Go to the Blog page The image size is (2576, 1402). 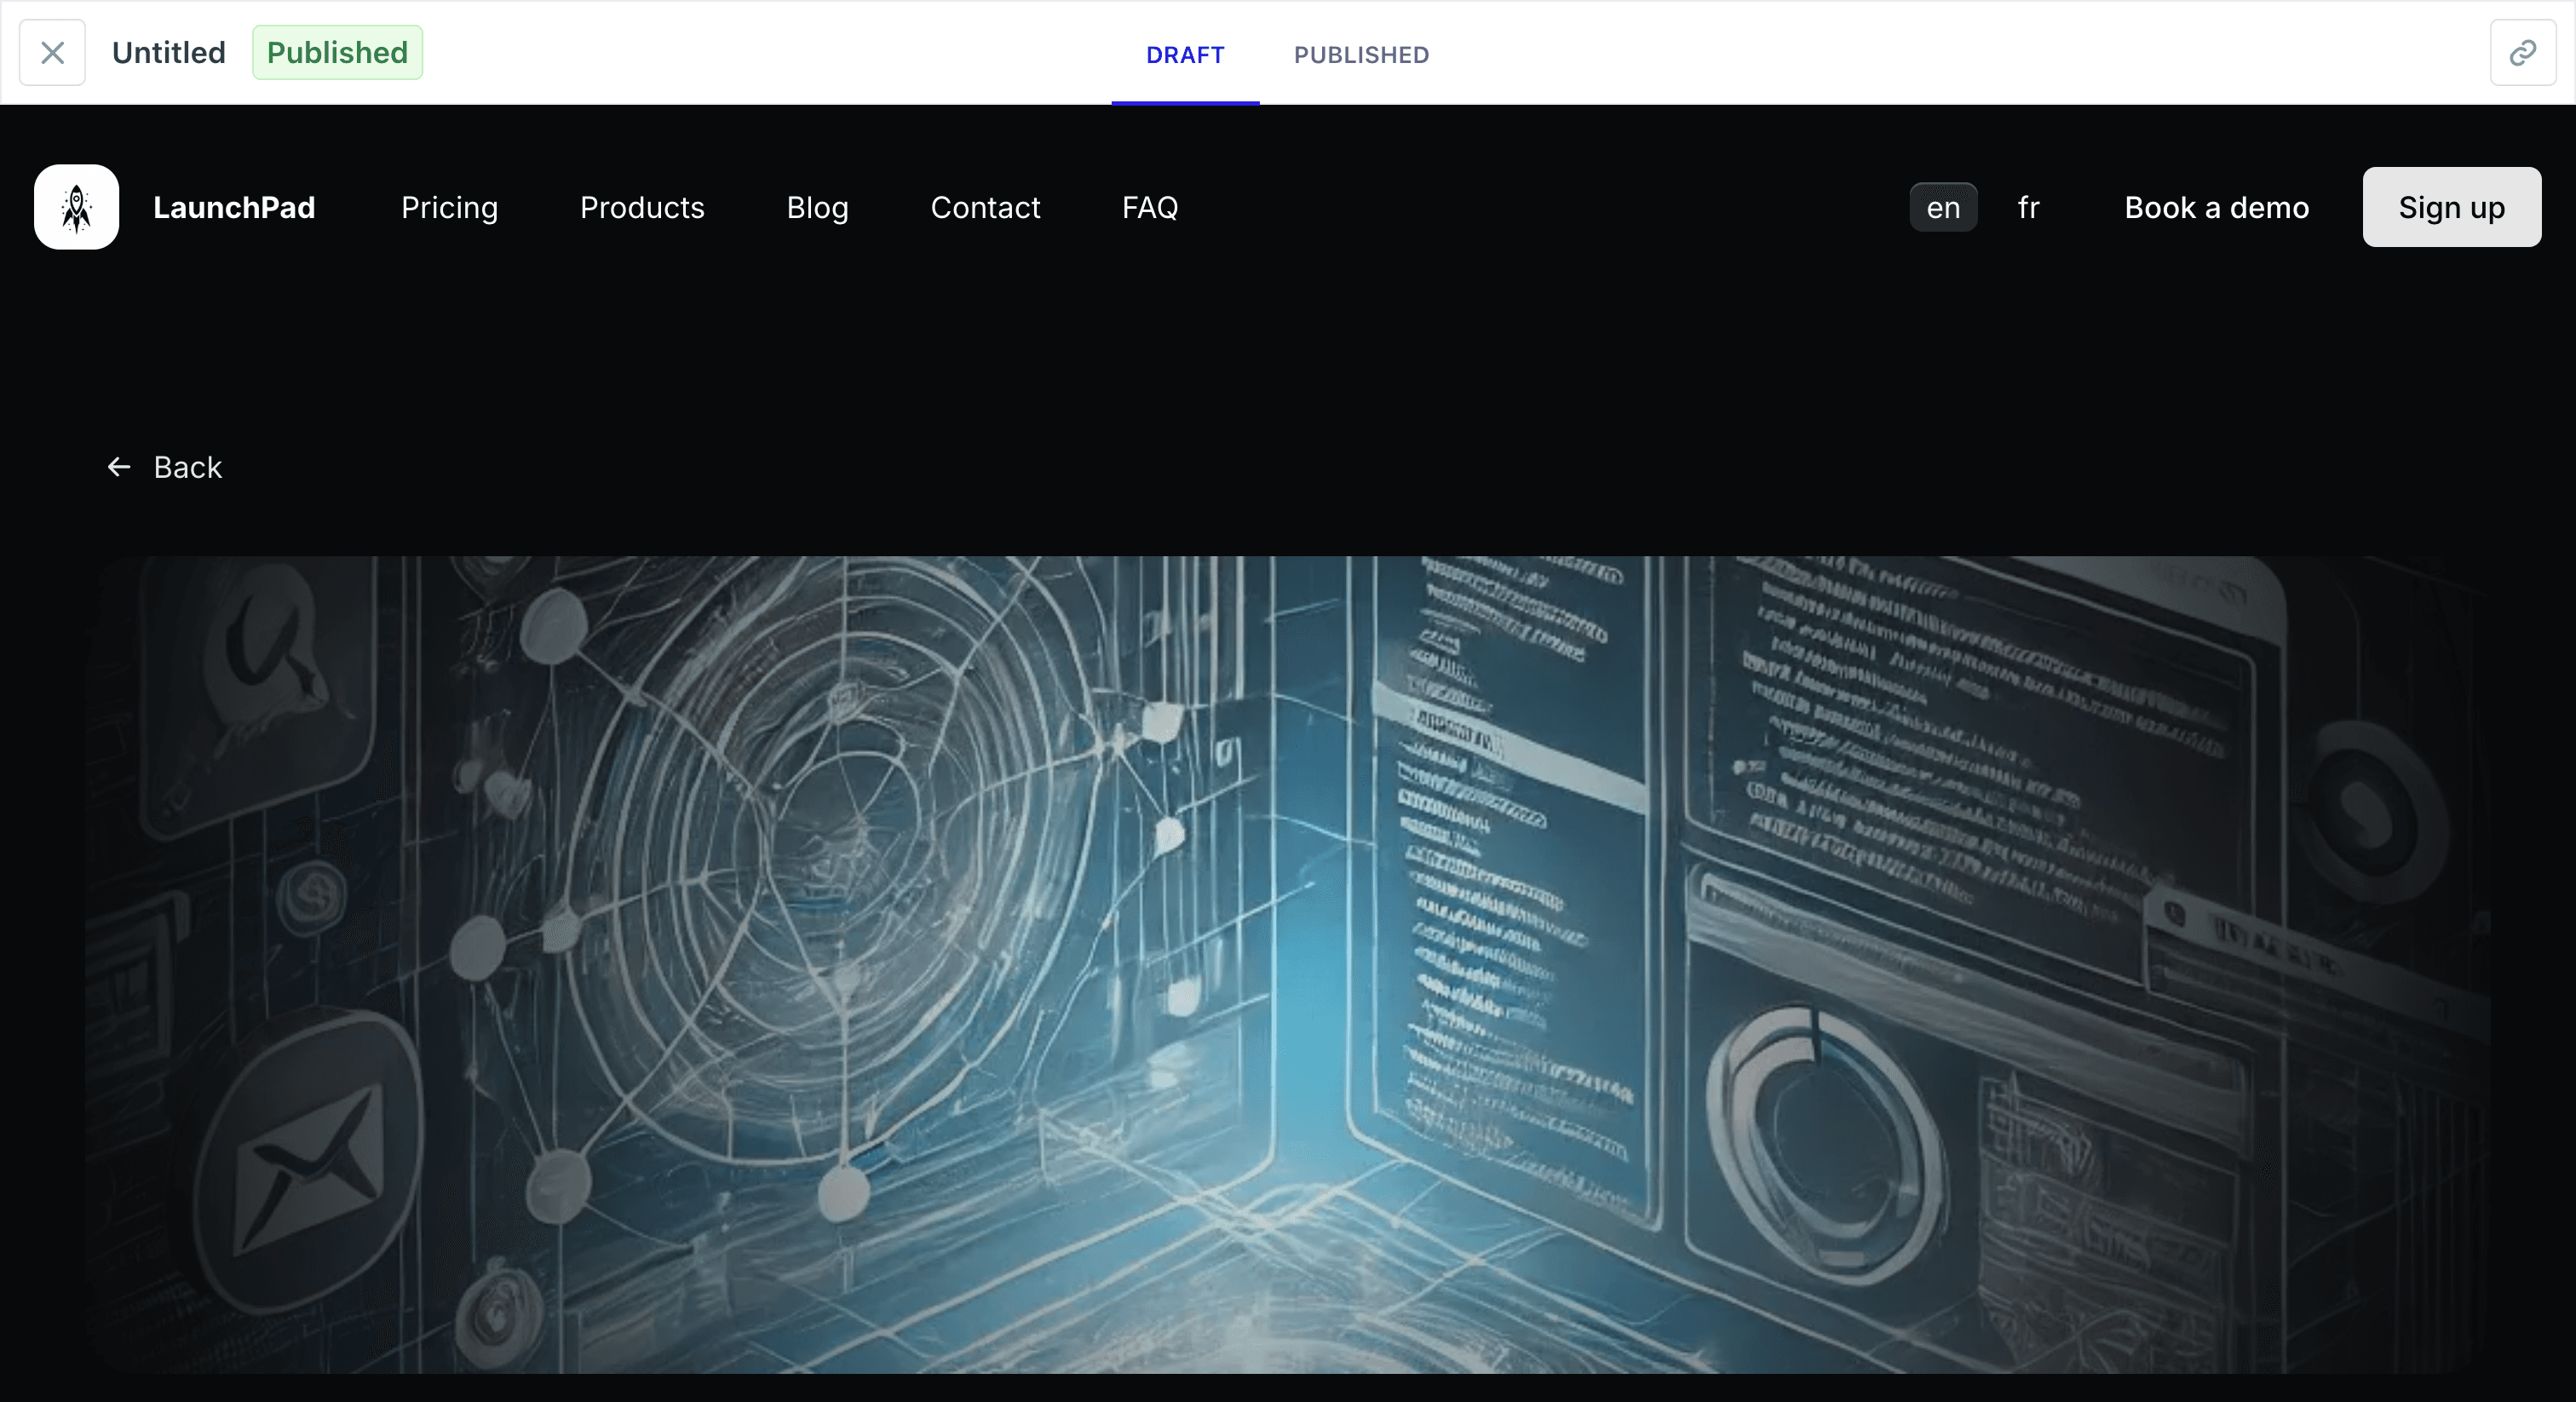817,207
